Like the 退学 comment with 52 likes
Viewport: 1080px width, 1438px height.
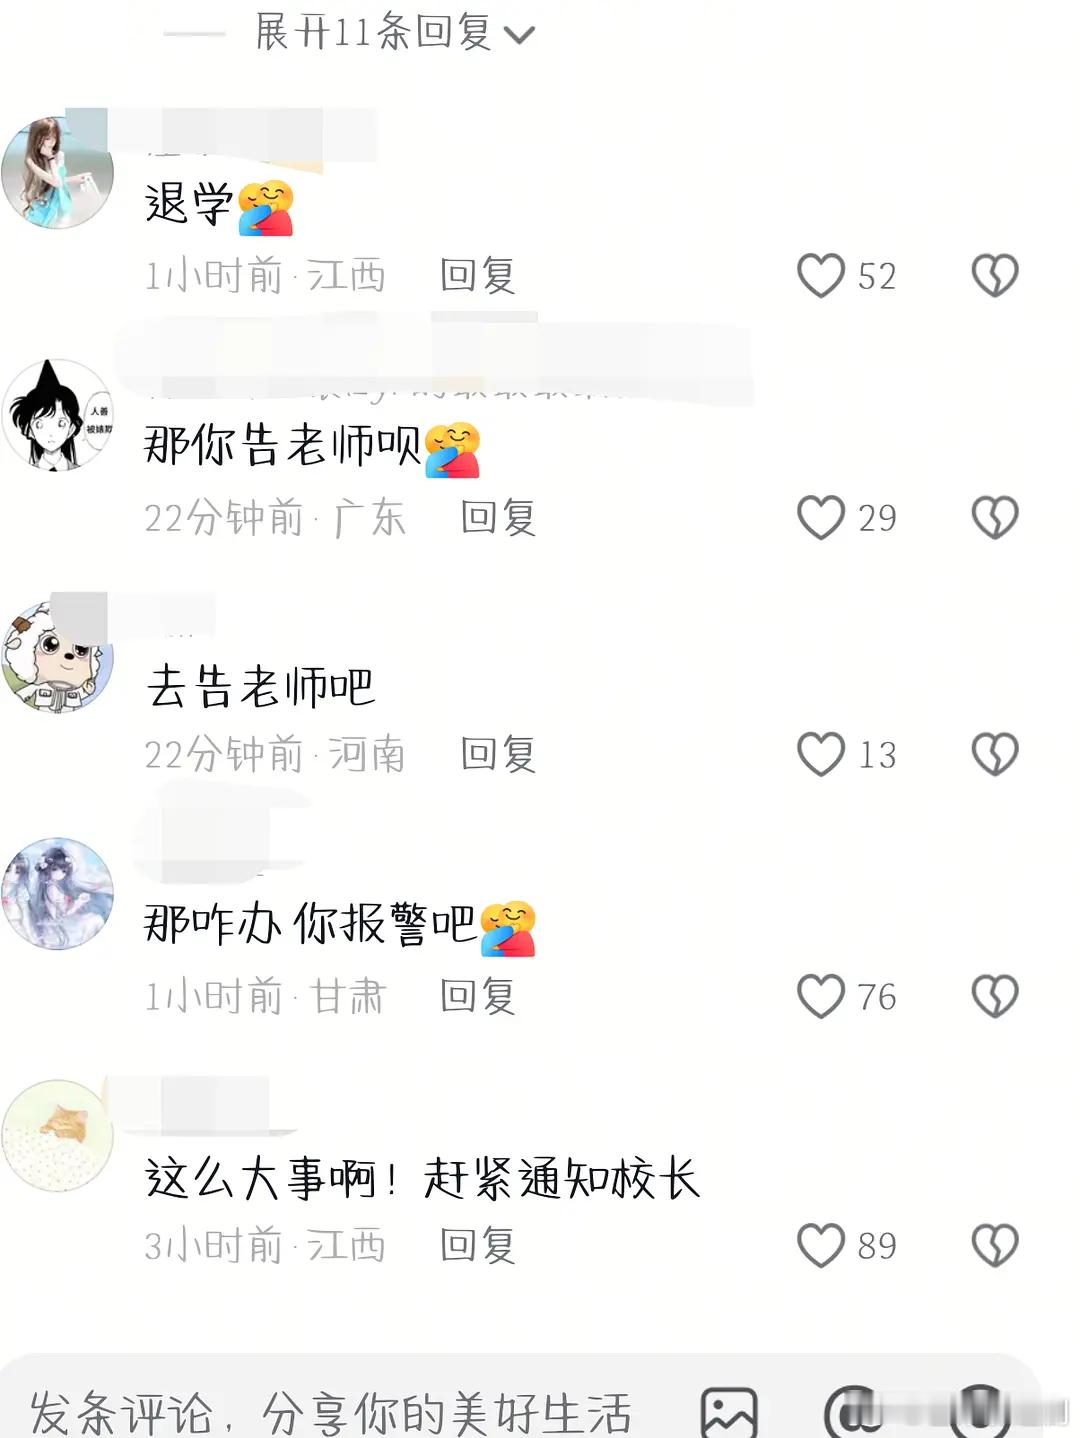coord(821,275)
